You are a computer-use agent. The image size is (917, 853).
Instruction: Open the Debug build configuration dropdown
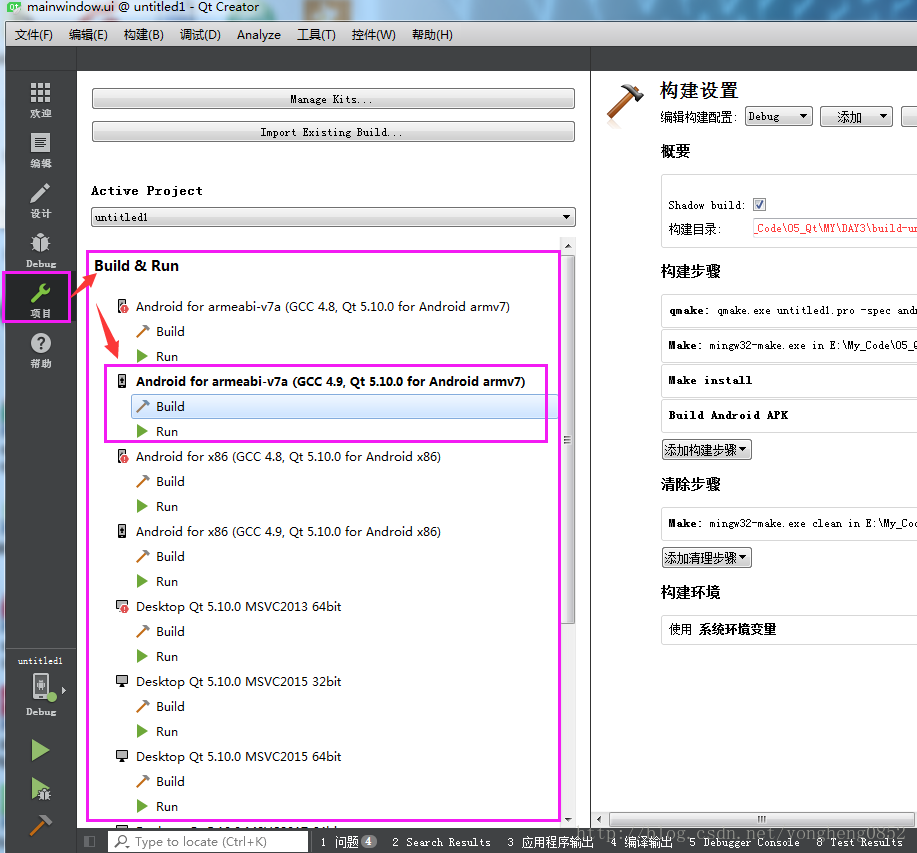pos(778,116)
